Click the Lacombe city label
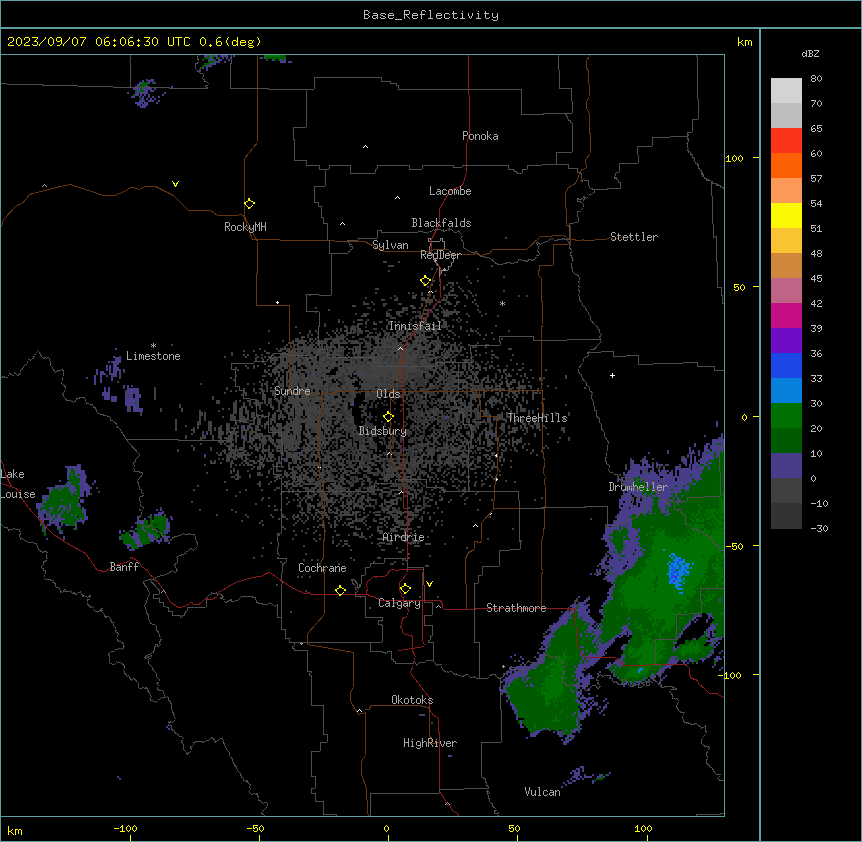The image size is (862, 842). (x=450, y=191)
